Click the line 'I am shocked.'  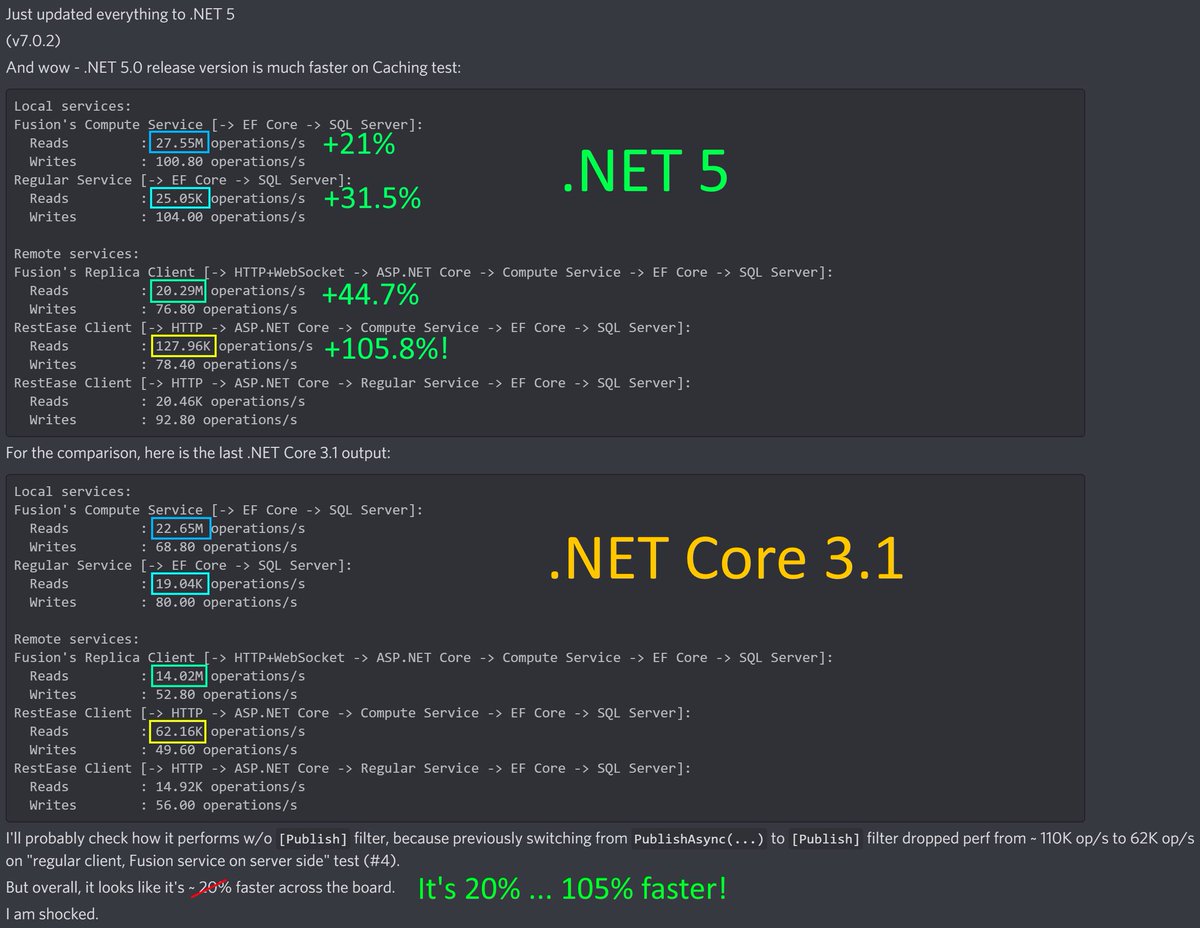pyautogui.click(x=52, y=914)
